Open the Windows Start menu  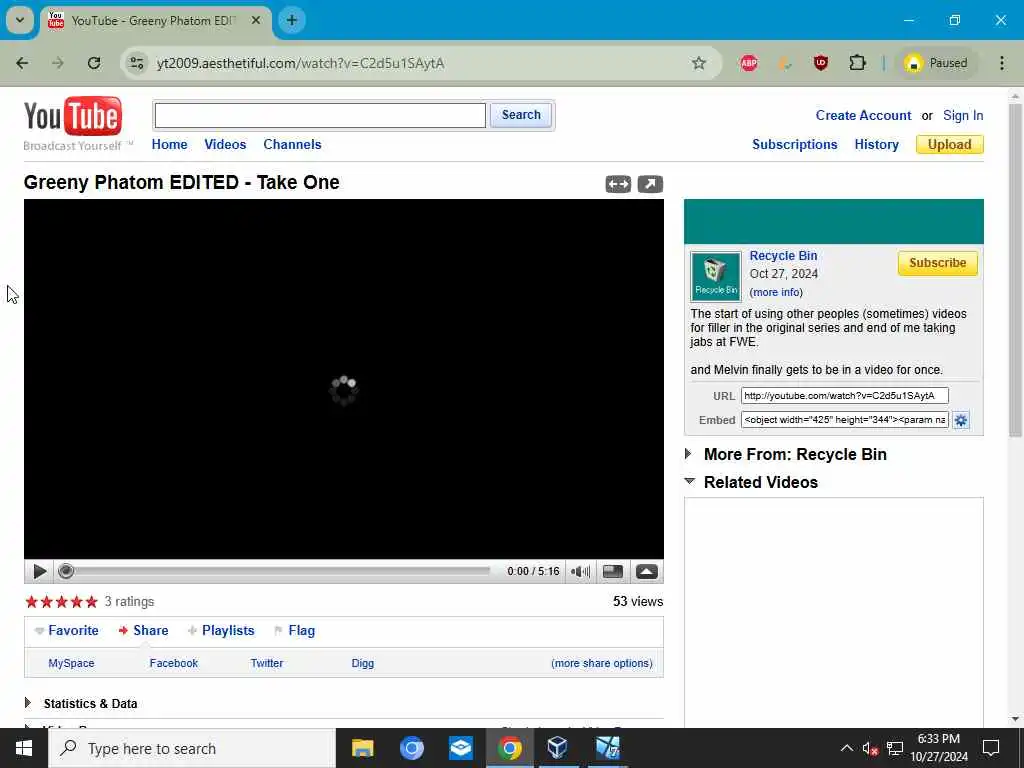tap(24, 748)
